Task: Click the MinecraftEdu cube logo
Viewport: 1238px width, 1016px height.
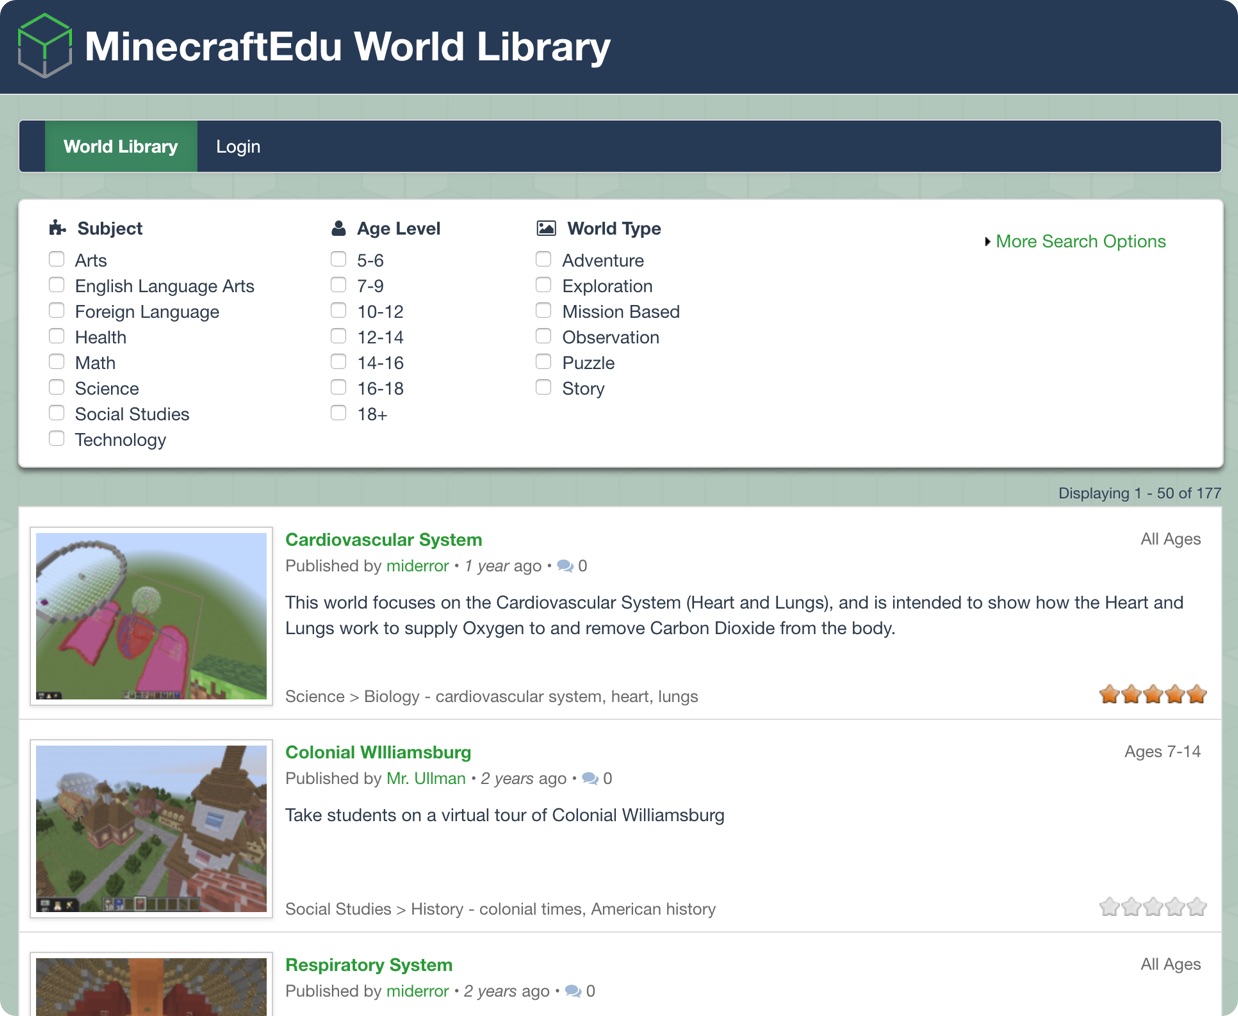Action: tap(44, 46)
